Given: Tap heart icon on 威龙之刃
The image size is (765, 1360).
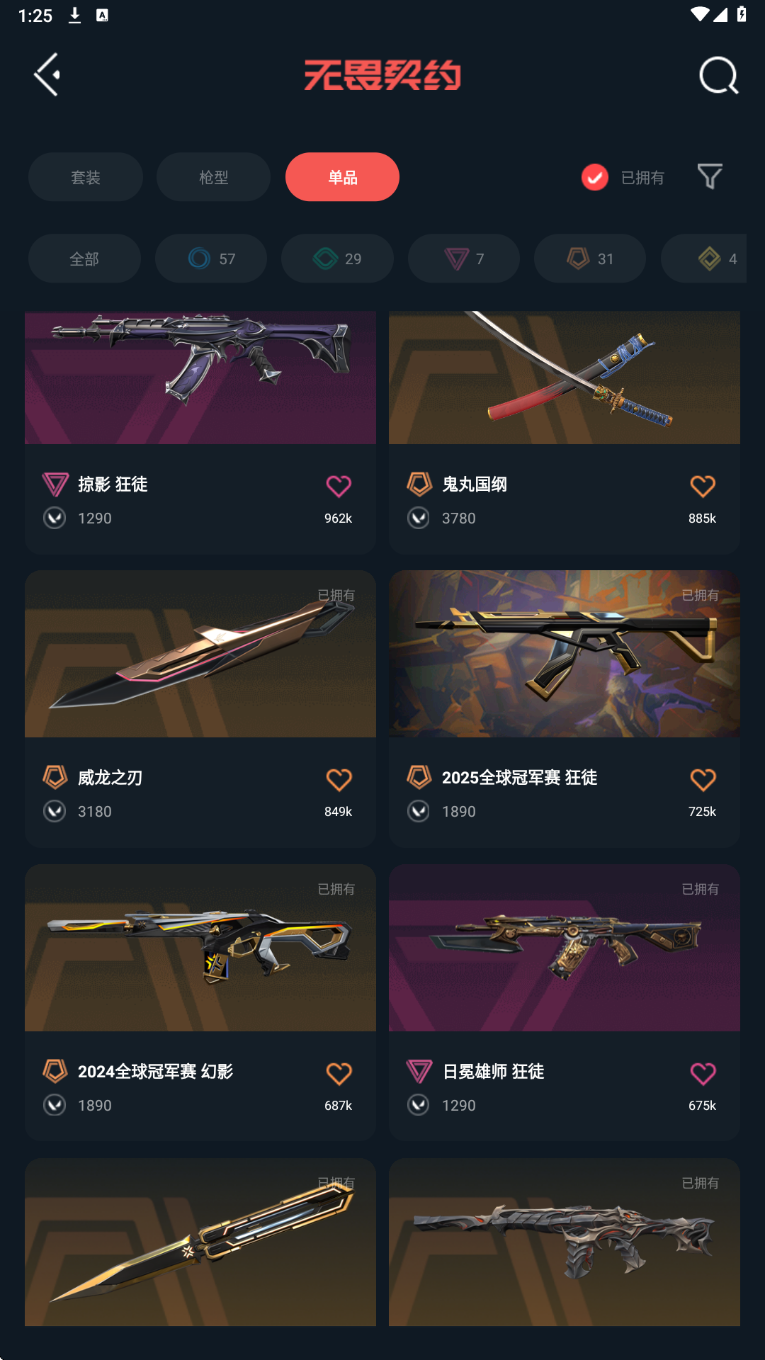Looking at the screenshot, I should coord(339,779).
